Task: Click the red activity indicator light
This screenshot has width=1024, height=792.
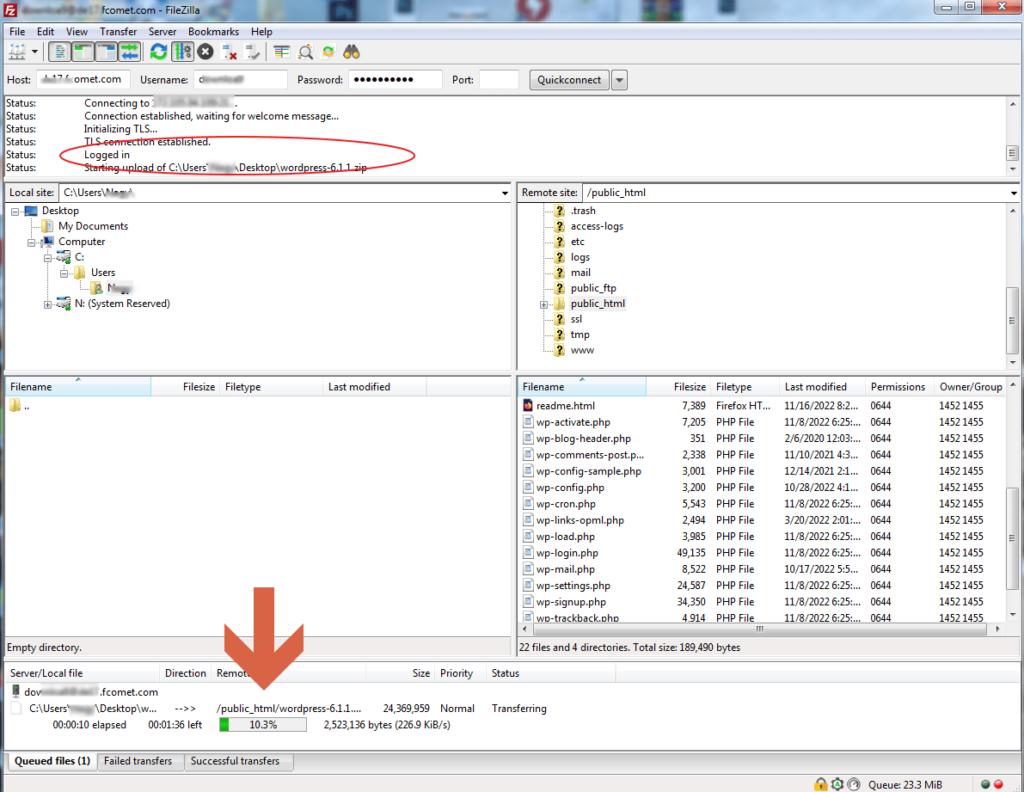Action: 998,784
